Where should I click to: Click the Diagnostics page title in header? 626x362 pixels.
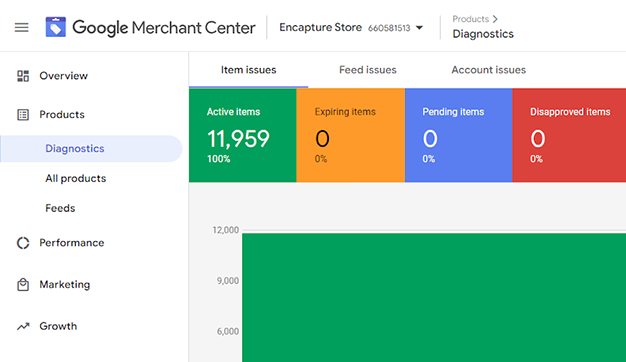point(483,34)
